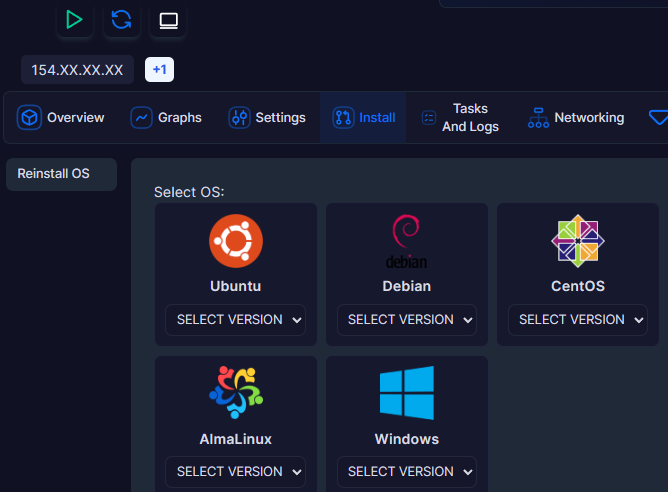Open AlmaLinux SELECT VERSION dropdown
The width and height of the screenshot is (668, 492).
tap(236, 472)
